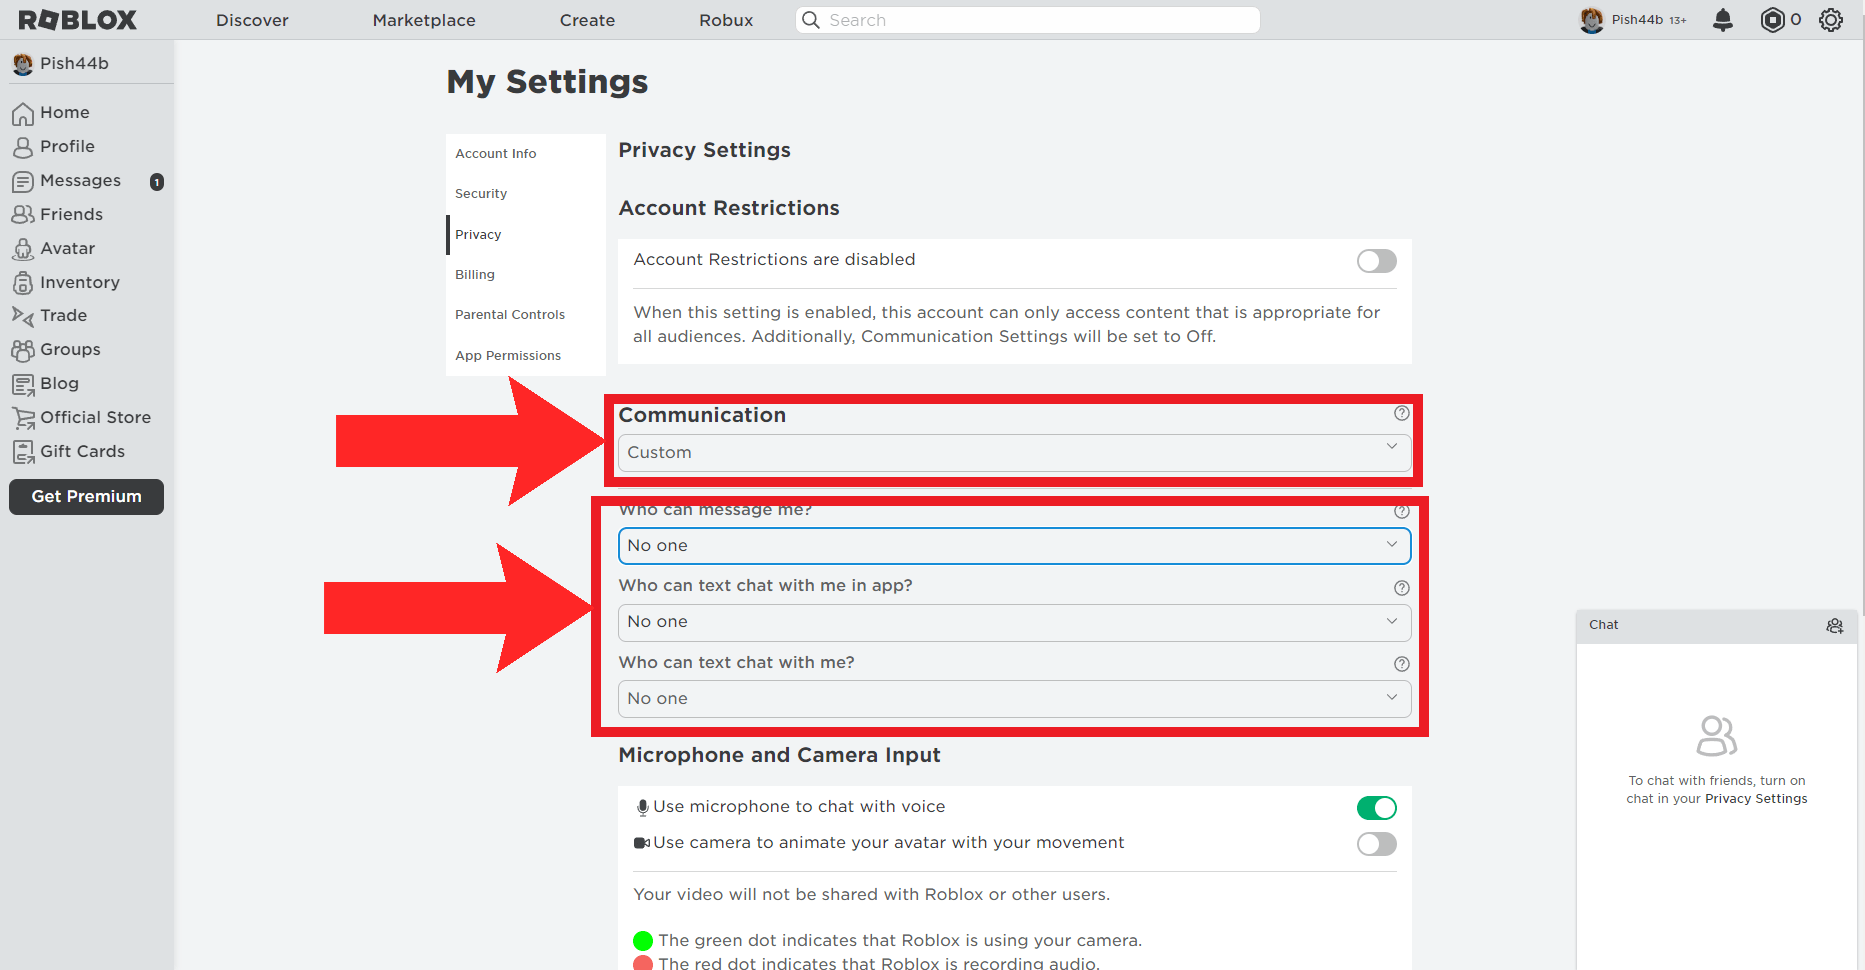
Task: Click into the Search input field
Action: click(1028, 20)
